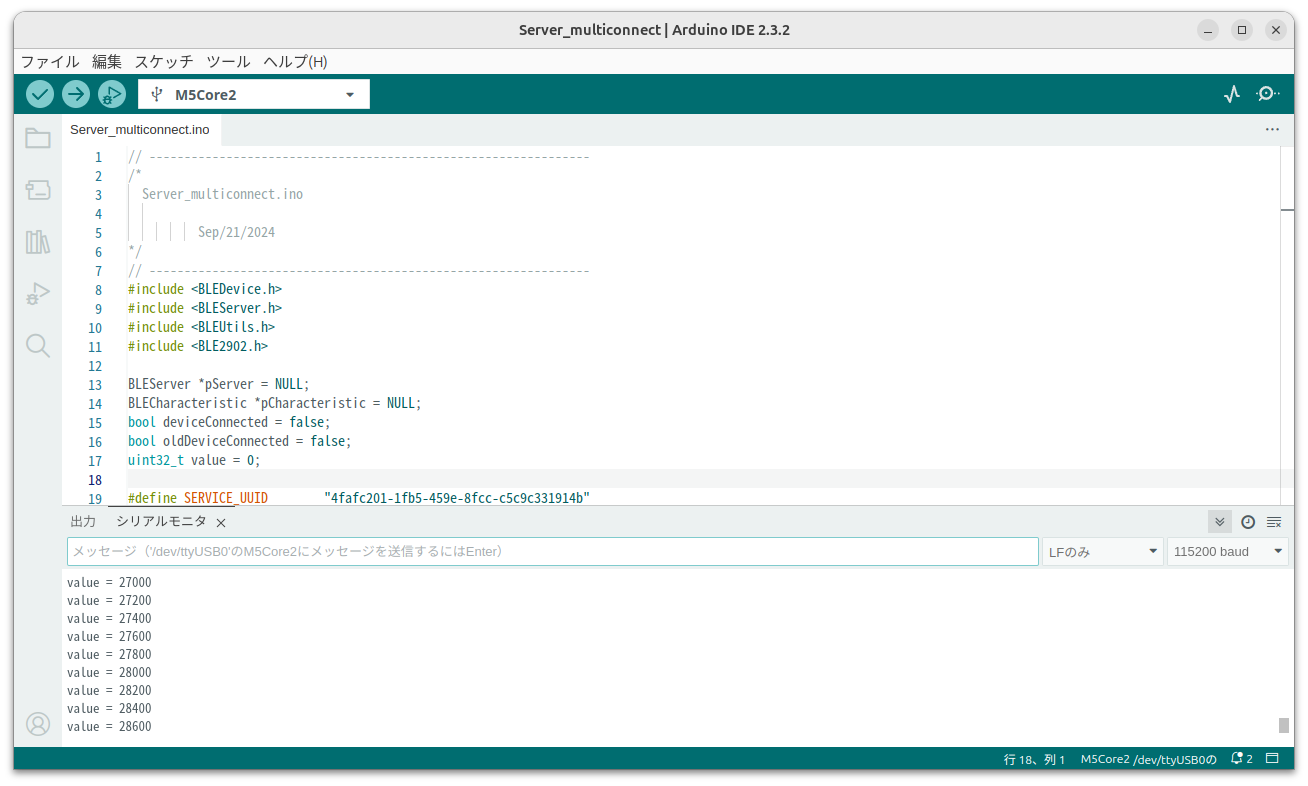This screenshot has width=1308, height=786.
Task: Open the Search sidebar icon
Action: click(38, 346)
